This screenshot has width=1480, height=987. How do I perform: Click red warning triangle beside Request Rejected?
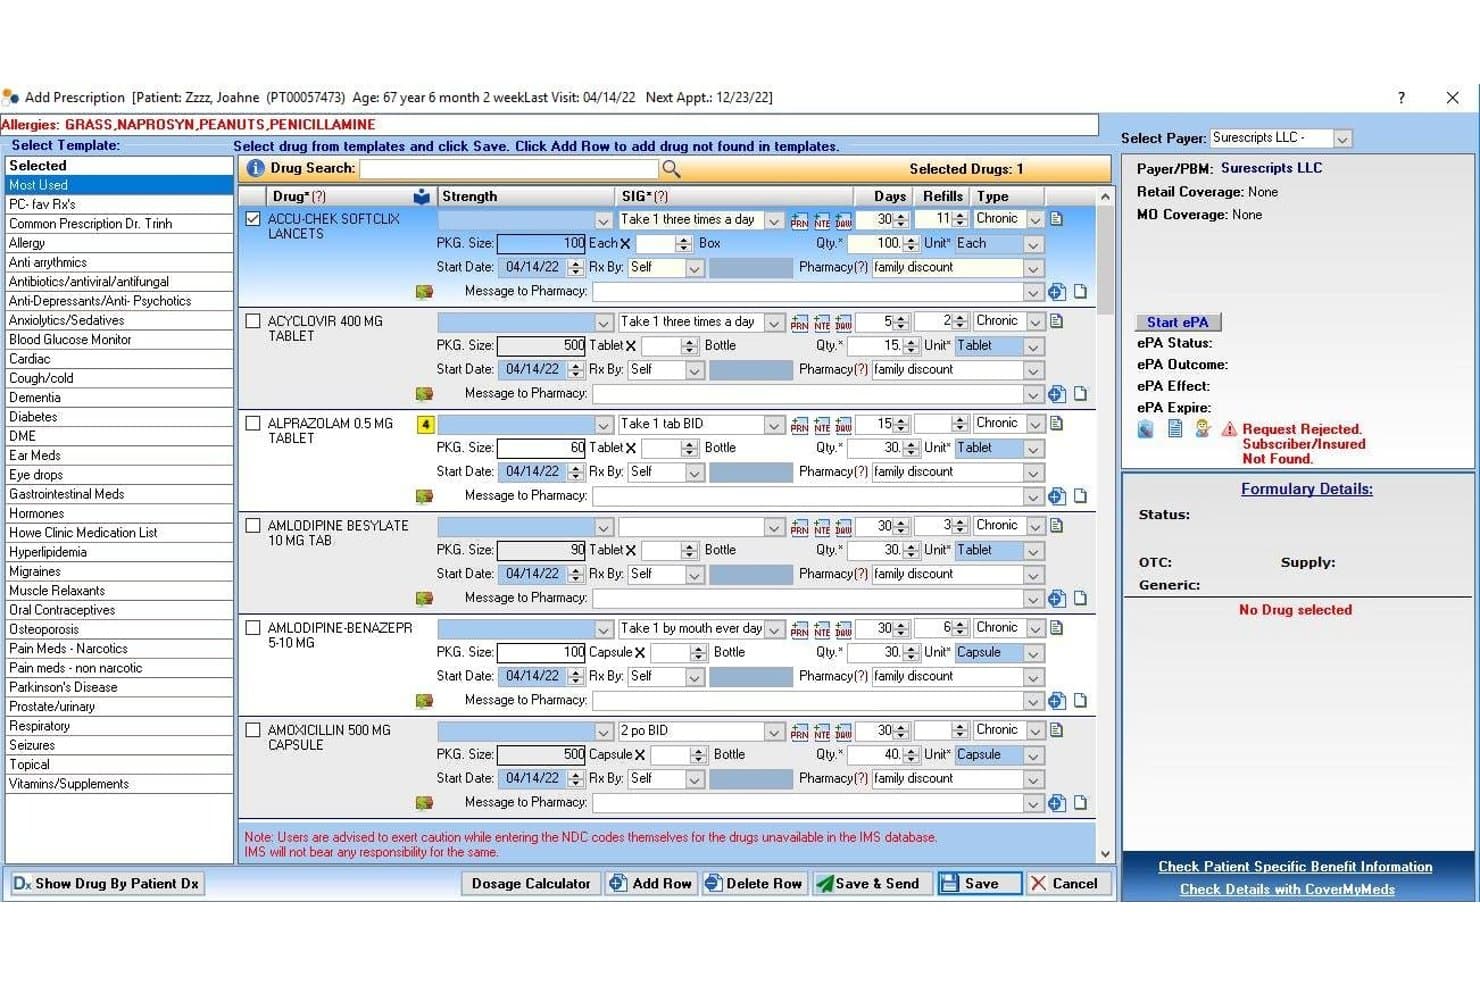[x=1229, y=429]
